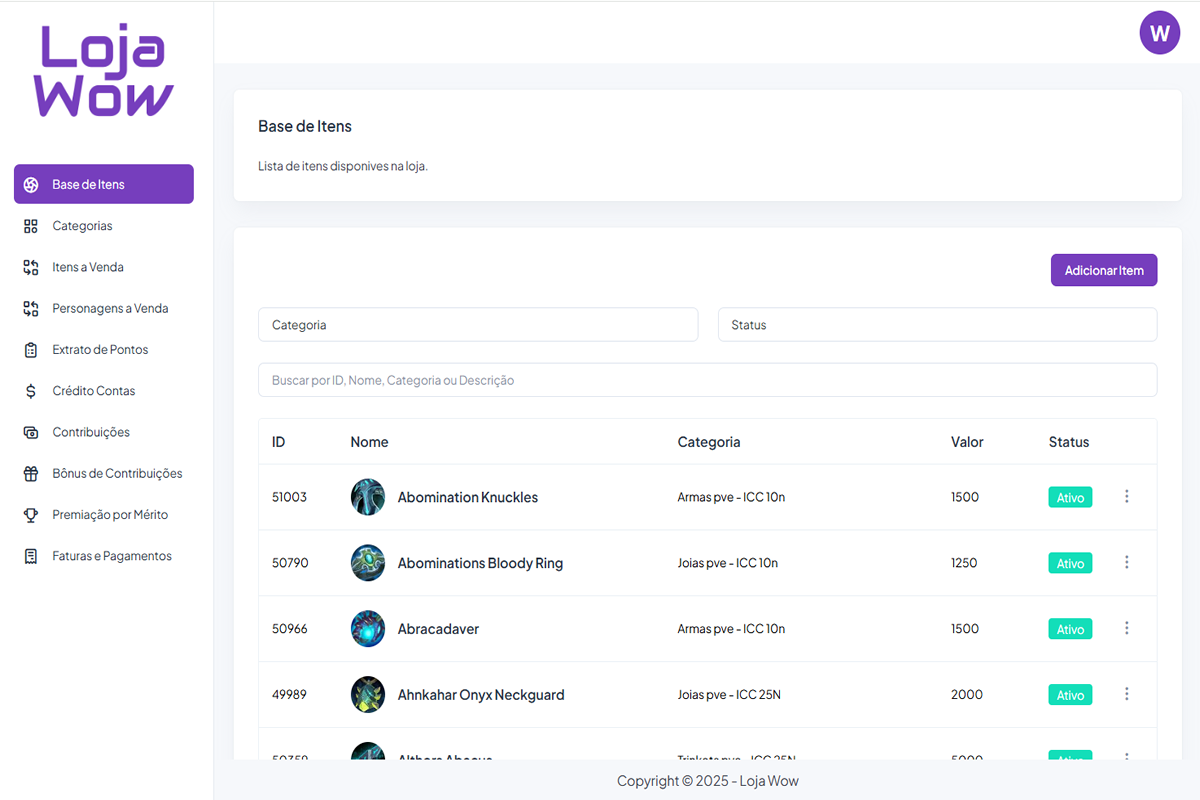The height and width of the screenshot is (800, 1200).
Task: Click the Adicionar Item button
Action: tap(1103, 270)
